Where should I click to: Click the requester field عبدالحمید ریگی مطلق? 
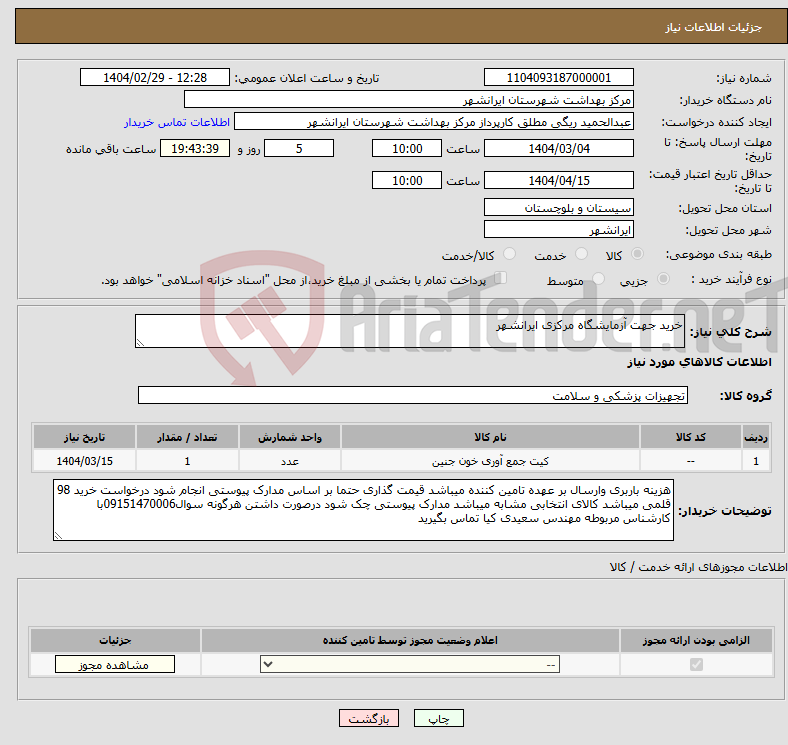tap(434, 122)
